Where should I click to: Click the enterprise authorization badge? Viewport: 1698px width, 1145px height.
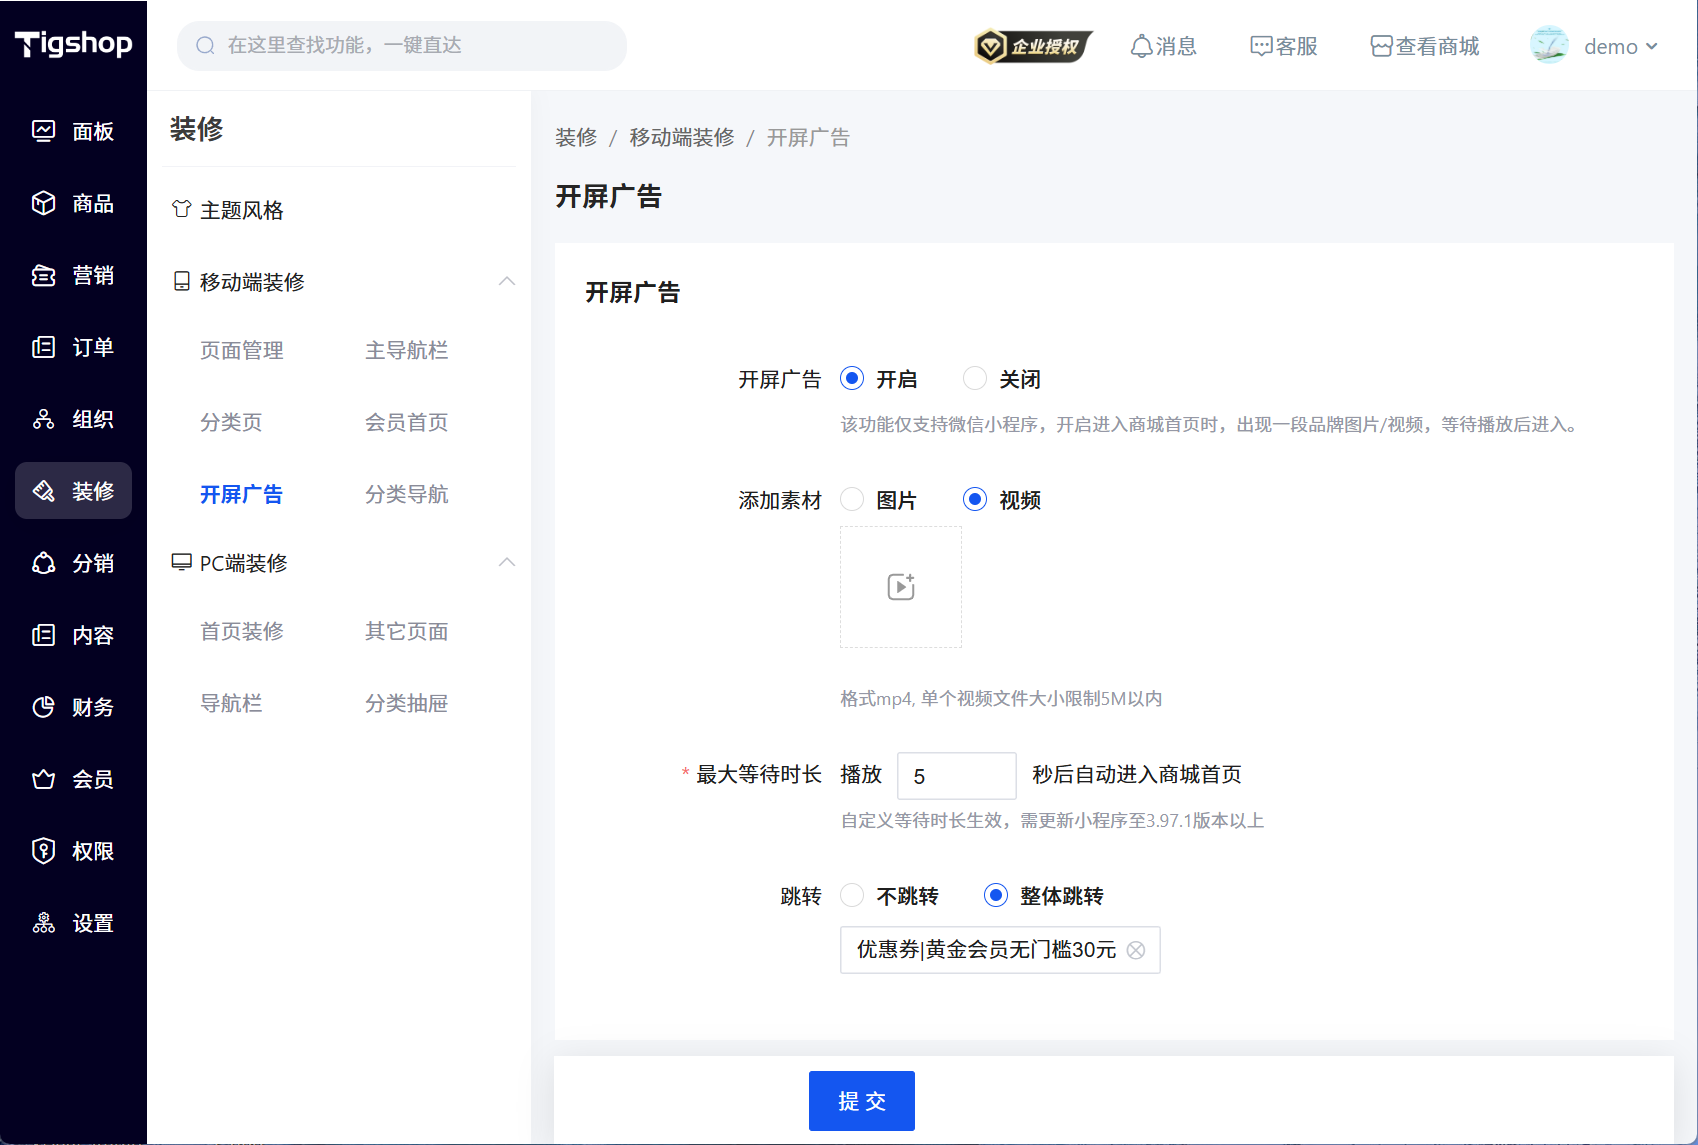coord(1033,46)
